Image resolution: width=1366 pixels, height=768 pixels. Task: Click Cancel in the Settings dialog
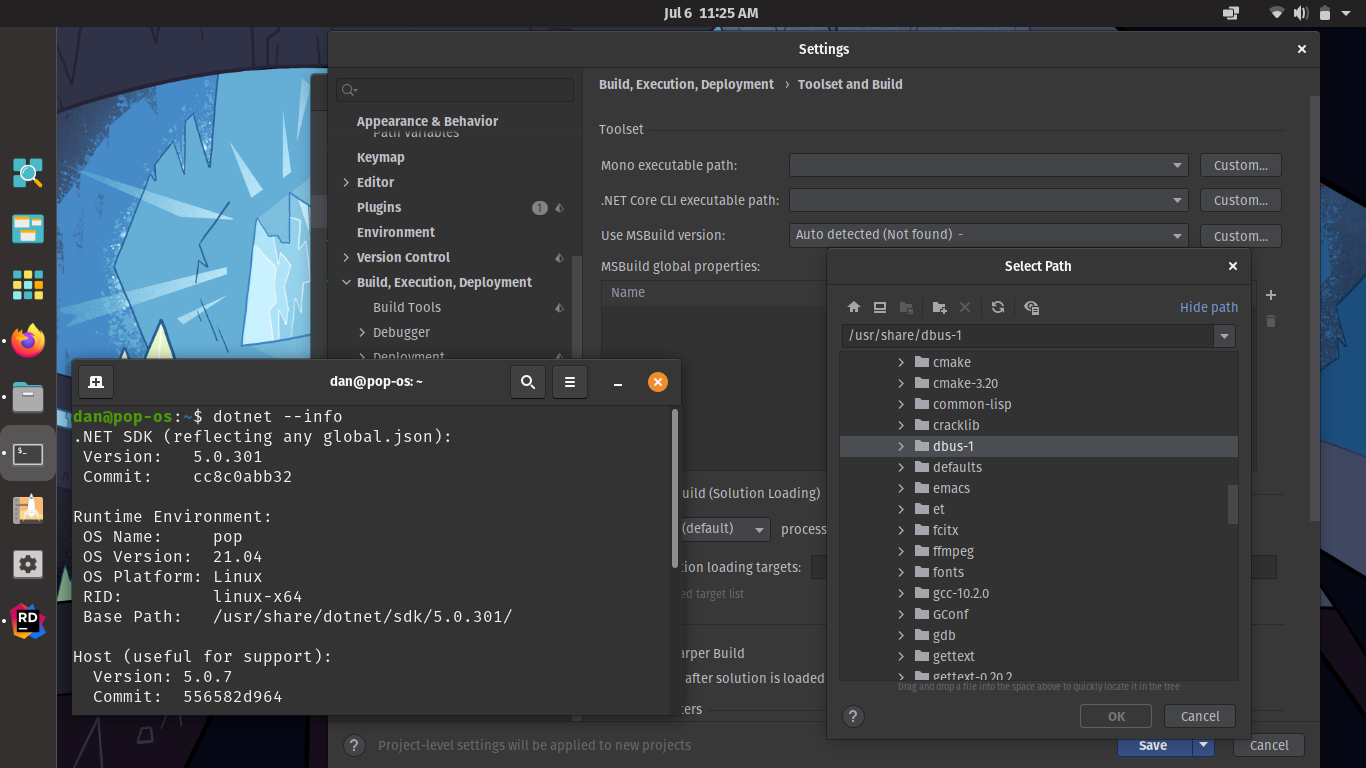[x=1269, y=745]
